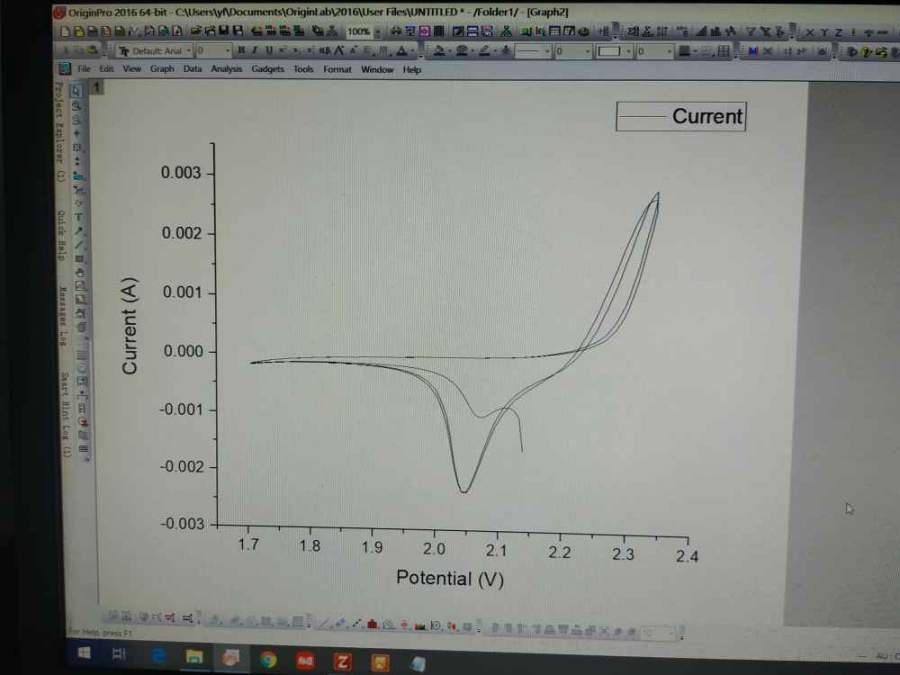Image resolution: width=900 pixels, height=675 pixels.
Task: Click the 2.4 tick label on X axis
Action: (x=686, y=556)
